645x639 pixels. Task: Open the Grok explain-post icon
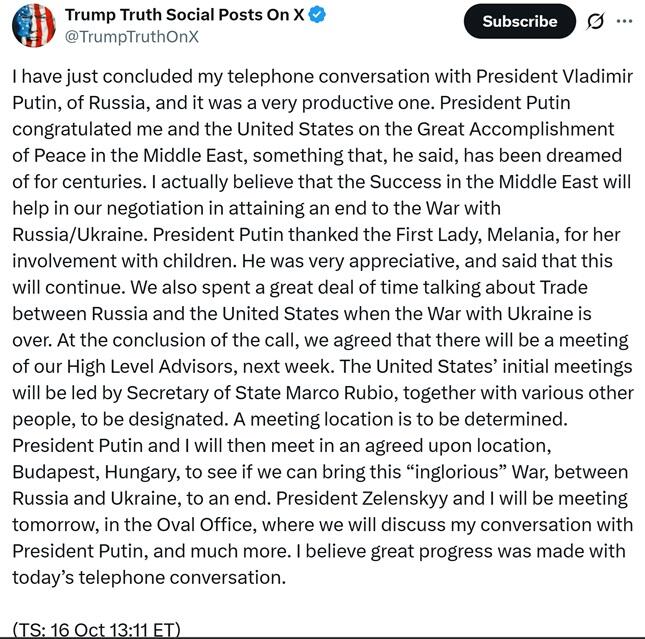click(x=596, y=21)
